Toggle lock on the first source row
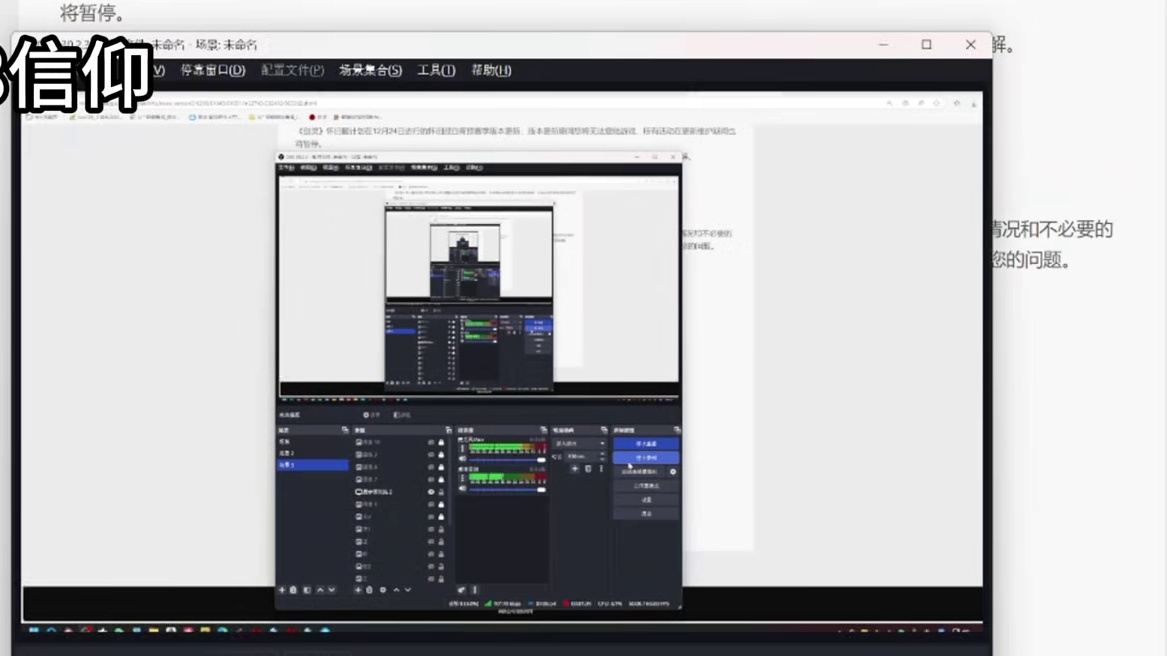1167x656 pixels. coord(441,442)
